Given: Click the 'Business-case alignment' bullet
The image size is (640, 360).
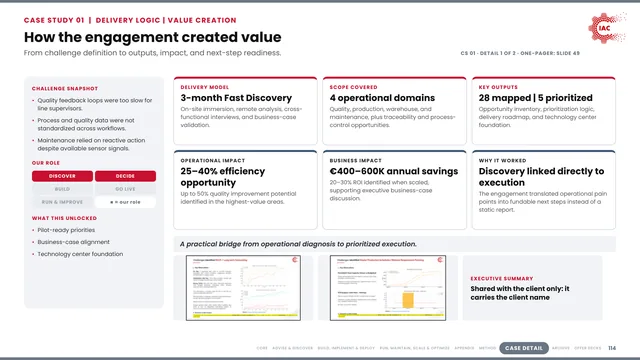Looking at the screenshot, I should tap(73, 242).
